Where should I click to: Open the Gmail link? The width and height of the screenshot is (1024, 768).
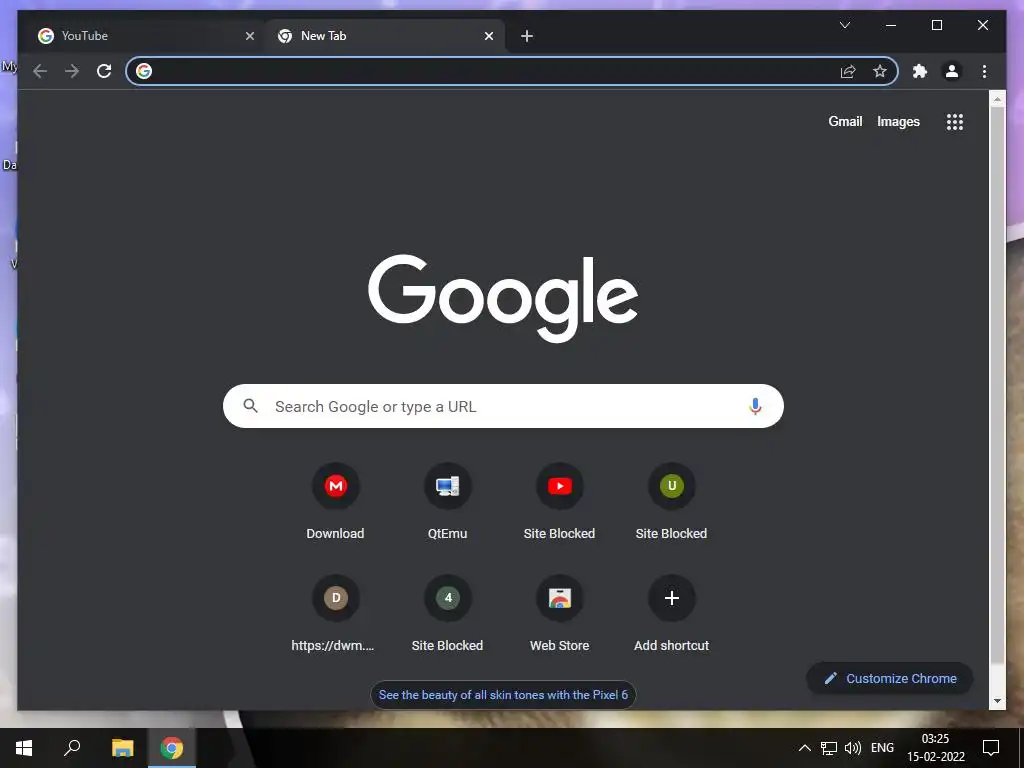[x=845, y=121]
